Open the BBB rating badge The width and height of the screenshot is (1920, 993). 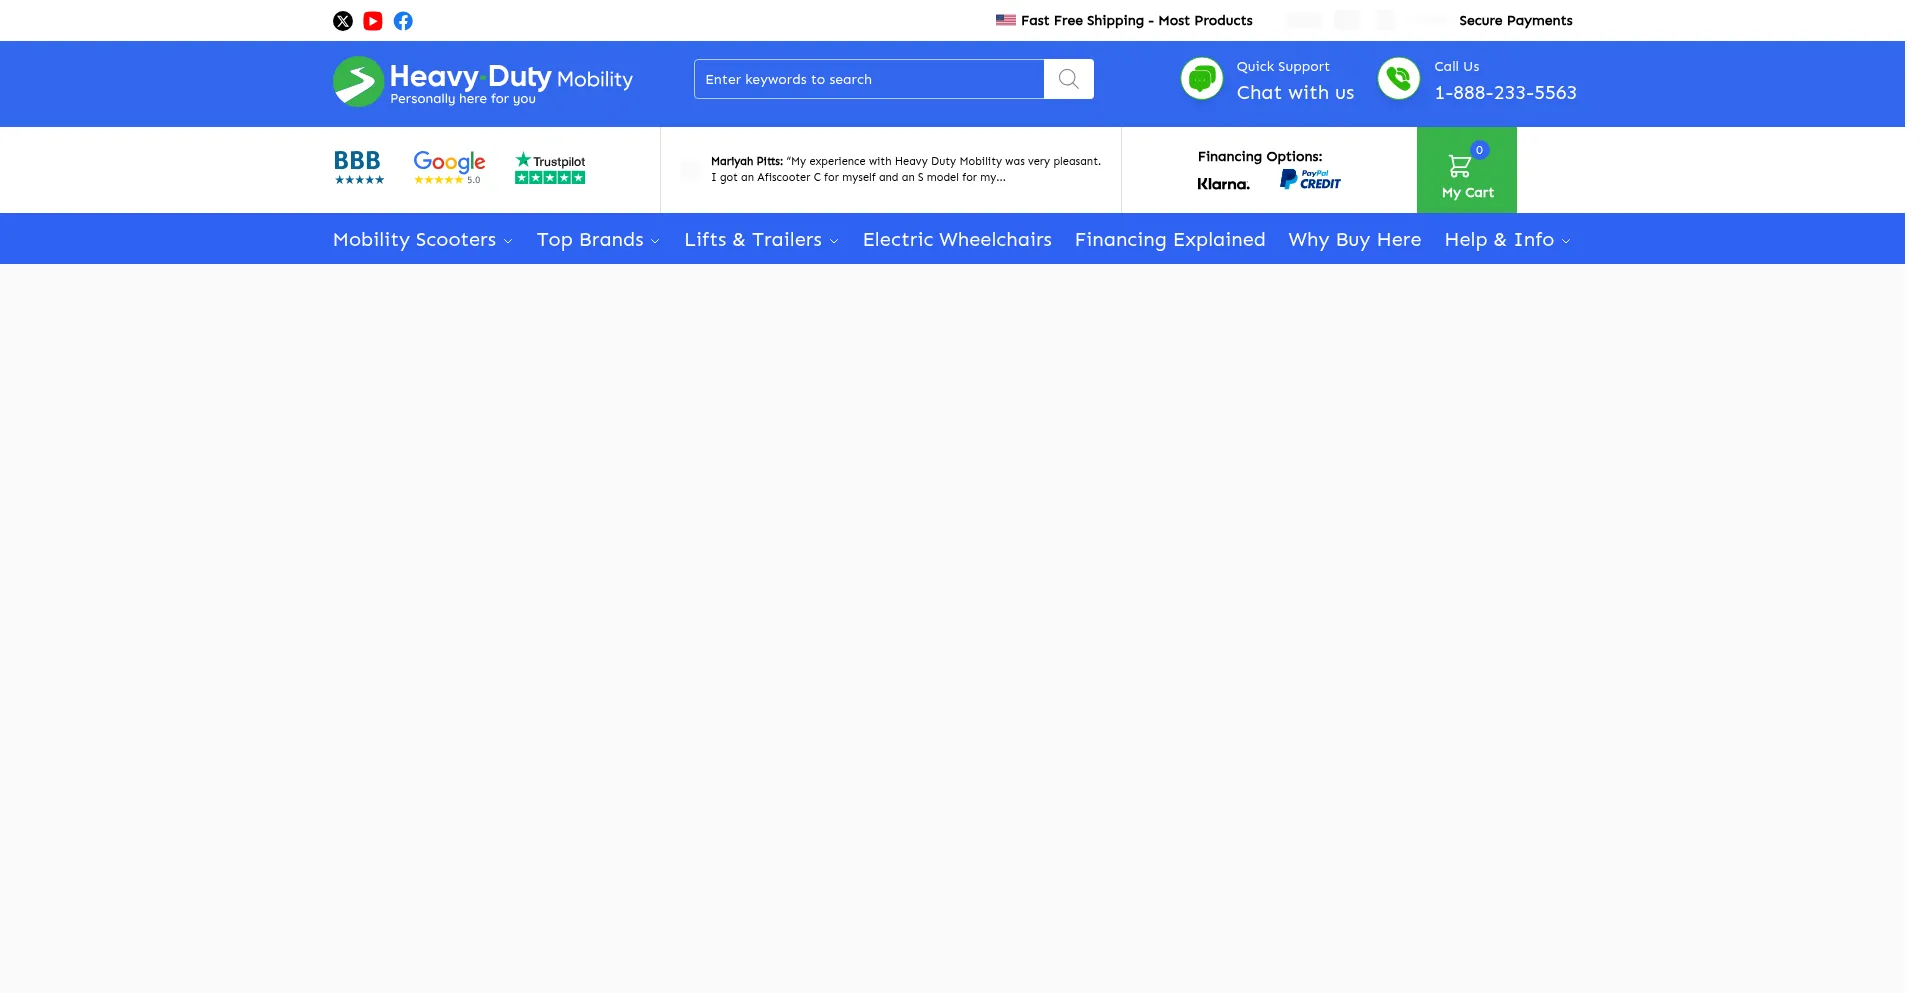click(x=358, y=167)
